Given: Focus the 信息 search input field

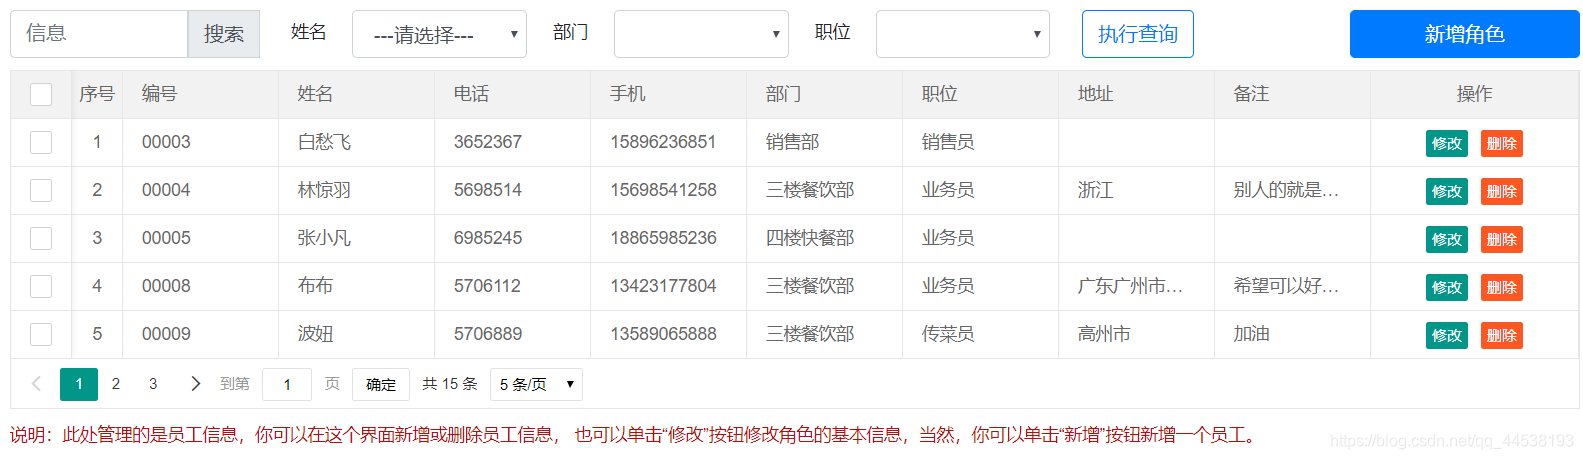Looking at the screenshot, I should pos(99,34).
